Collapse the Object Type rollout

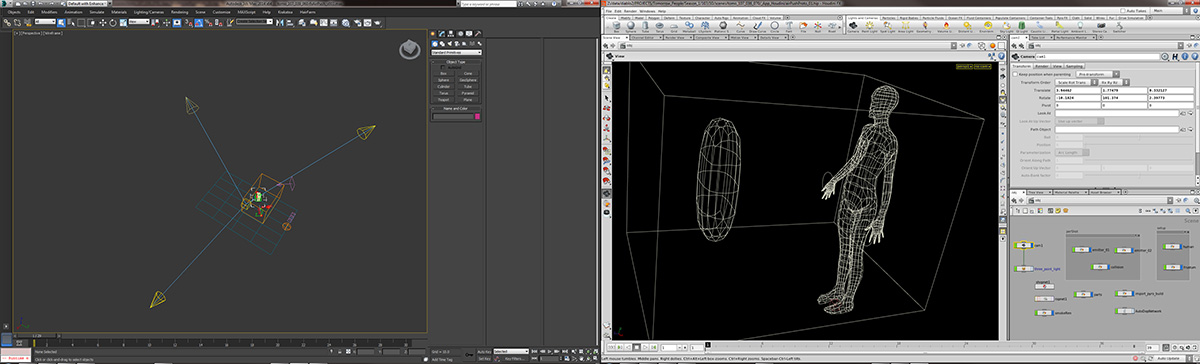click(456, 62)
